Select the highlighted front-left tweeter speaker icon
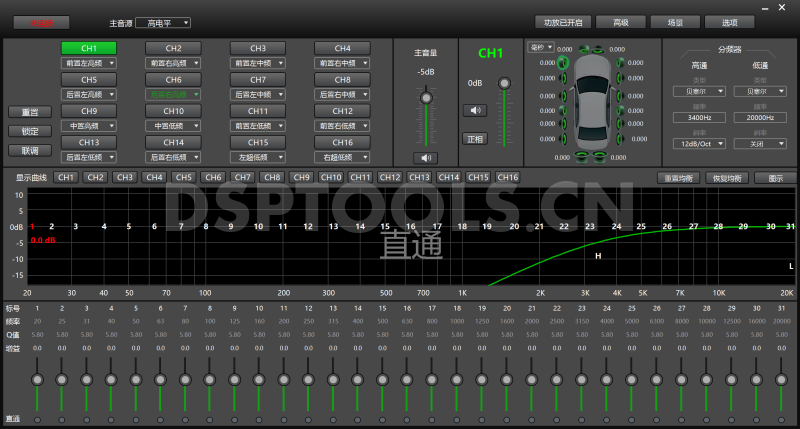Screen dimensions: 800x429 563,63
